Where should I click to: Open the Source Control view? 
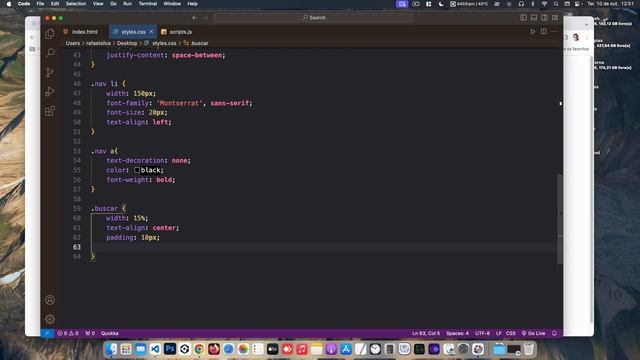click(50, 72)
